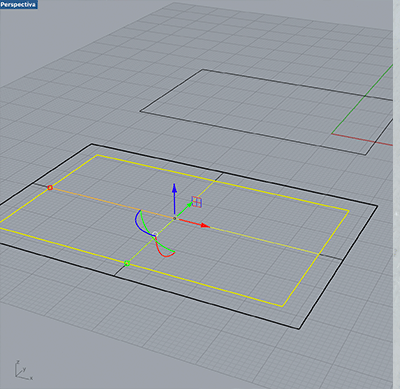The height and width of the screenshot is (389, 400).
Task: Click the gumball planar move square handle
Action: point(197,202)
